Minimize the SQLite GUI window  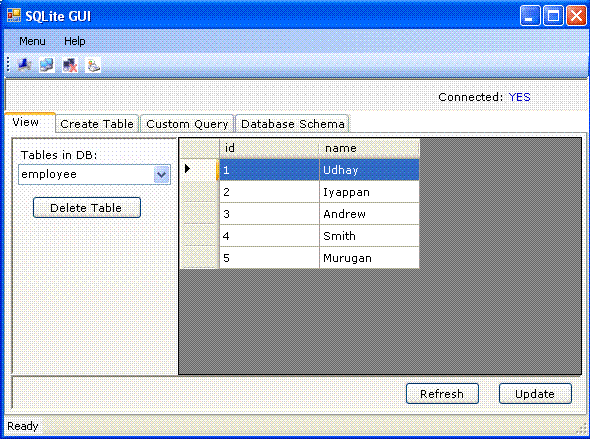click(530, 16)
